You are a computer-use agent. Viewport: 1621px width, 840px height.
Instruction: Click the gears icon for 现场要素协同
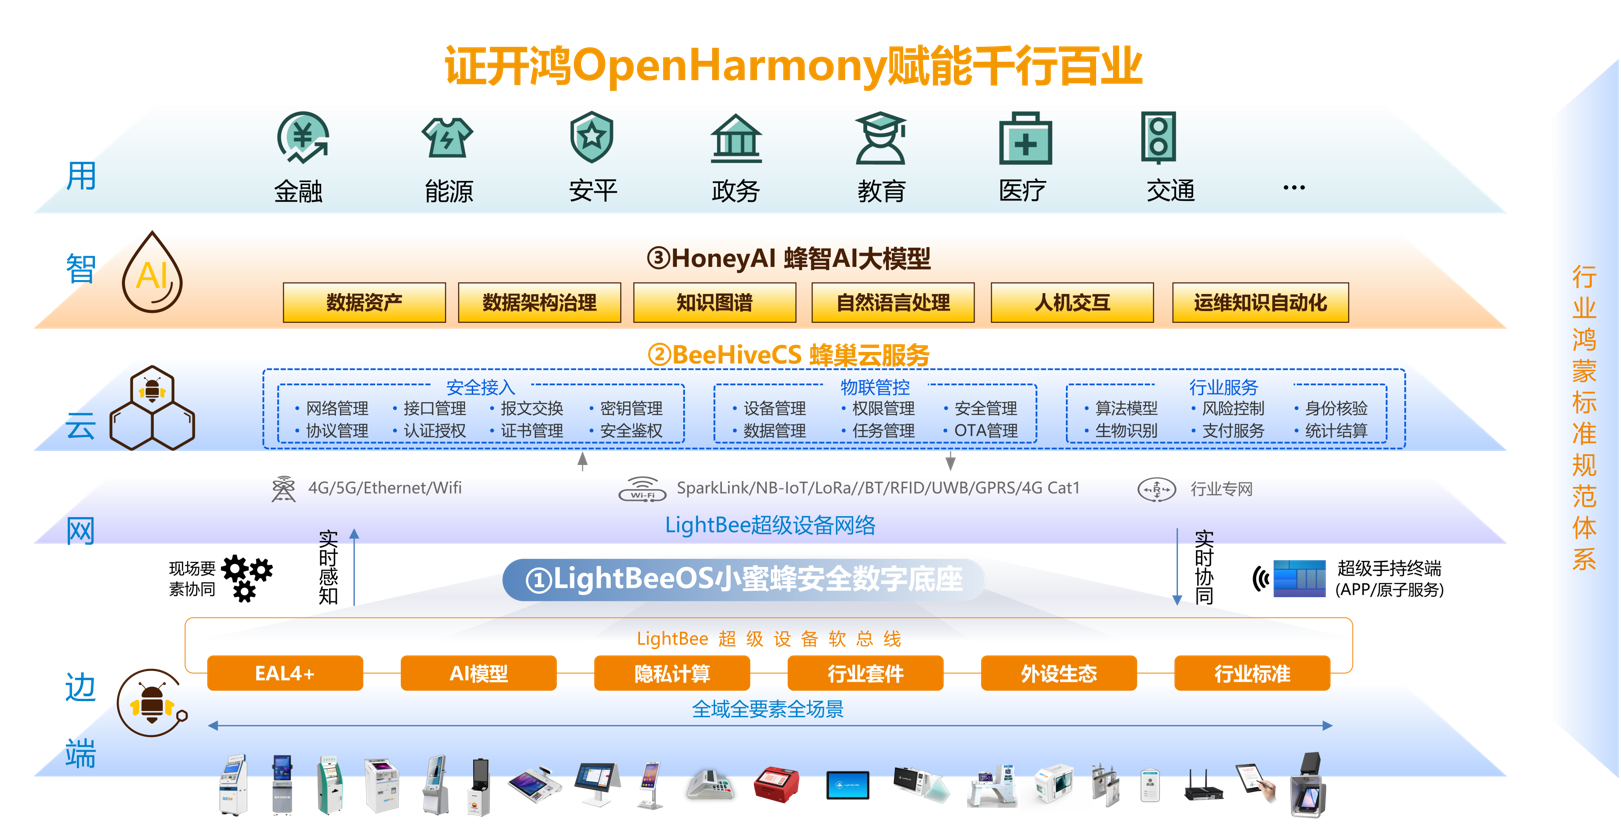(246, 578)
